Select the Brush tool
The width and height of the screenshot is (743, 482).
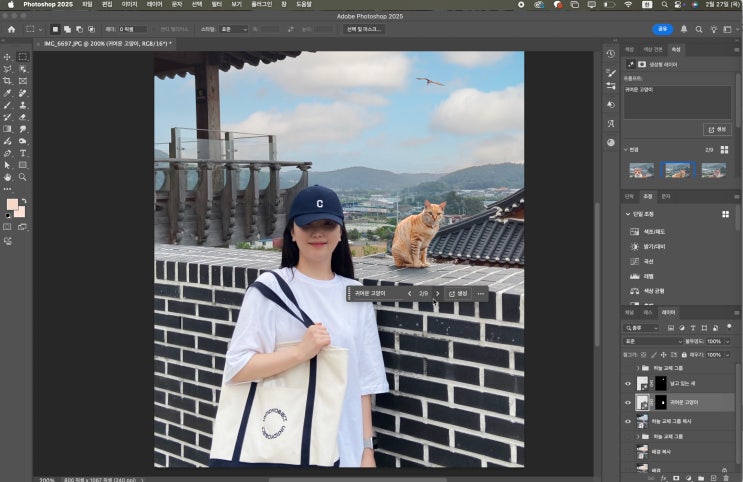(7, 105)
